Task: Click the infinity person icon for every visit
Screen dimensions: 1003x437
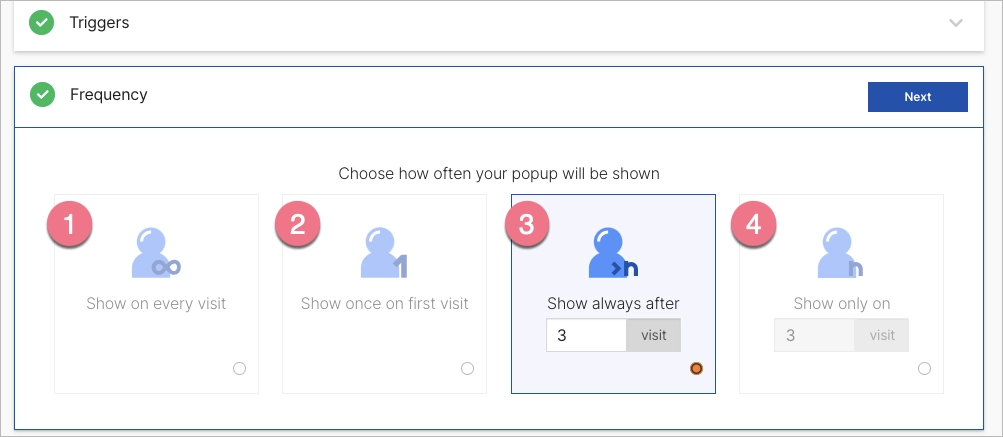Action: (157, 252)
